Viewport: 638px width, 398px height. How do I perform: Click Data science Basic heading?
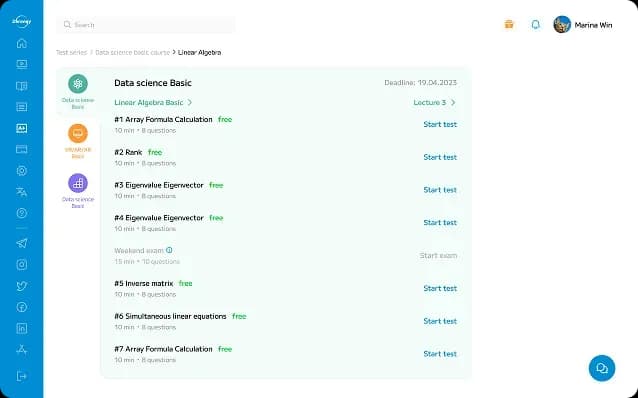click(153, 83)
